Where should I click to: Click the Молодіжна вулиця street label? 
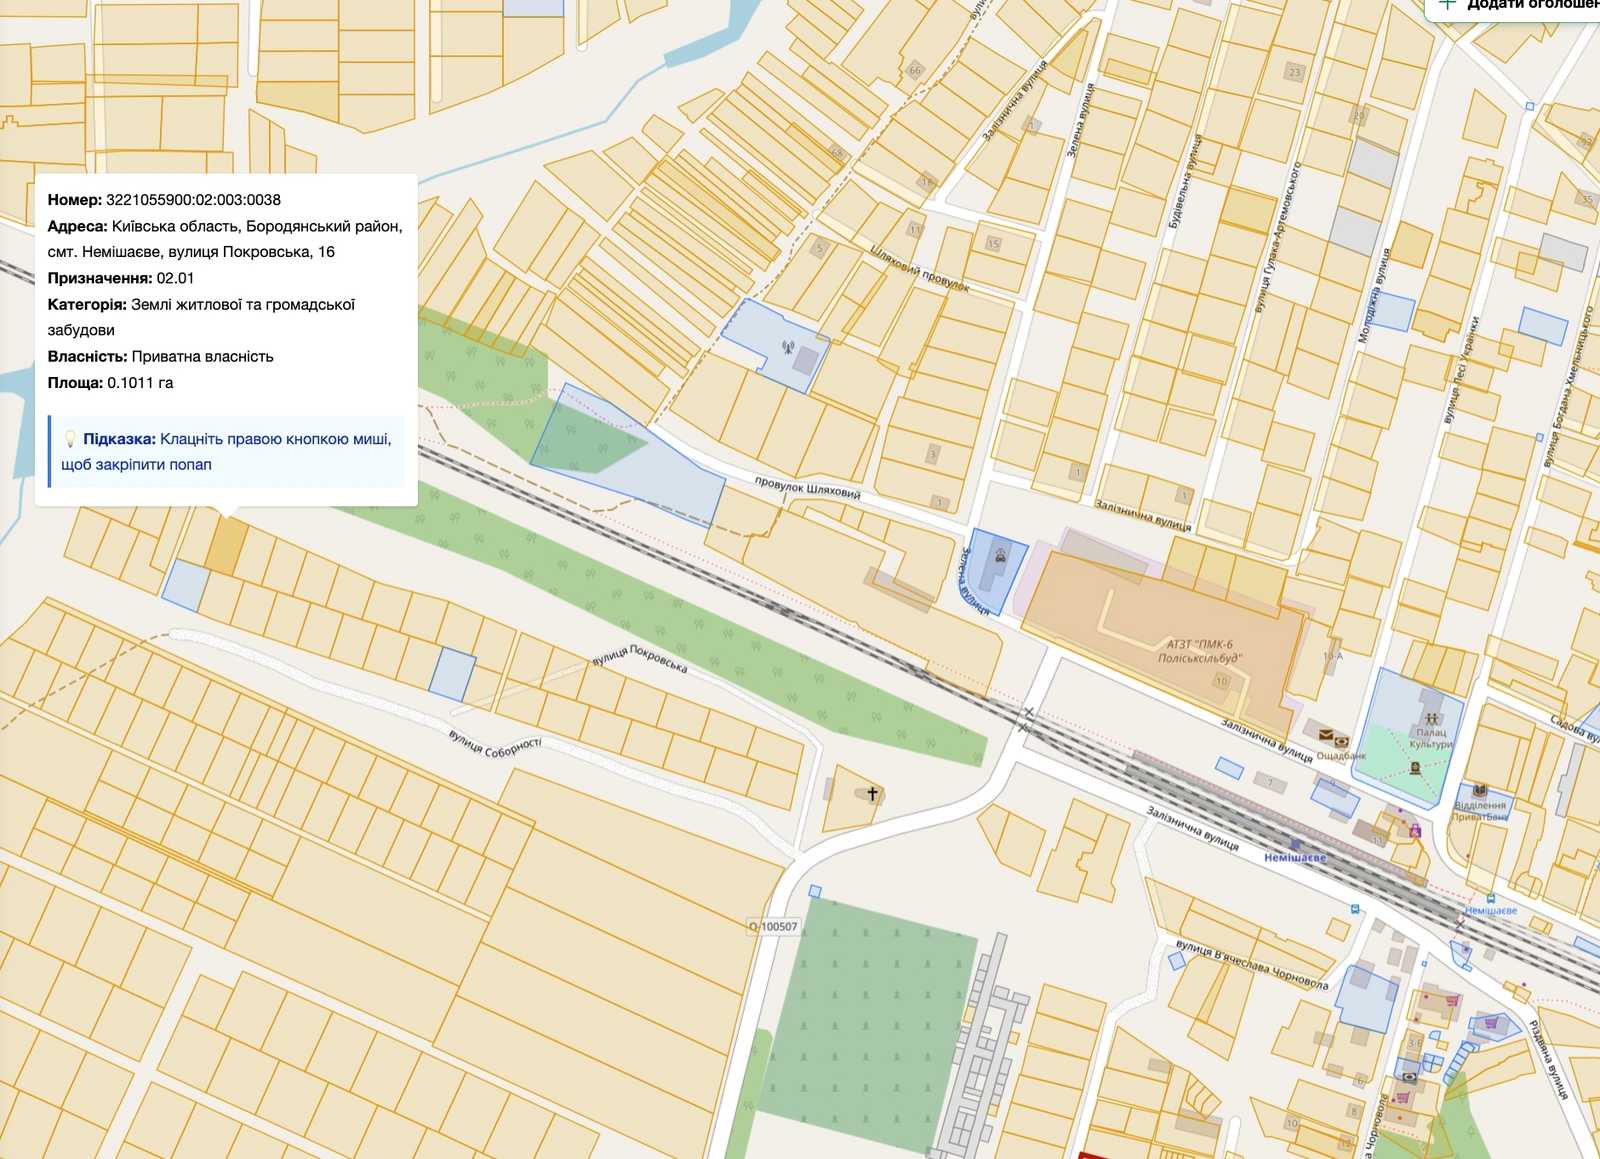click(x=1373, y=296)
